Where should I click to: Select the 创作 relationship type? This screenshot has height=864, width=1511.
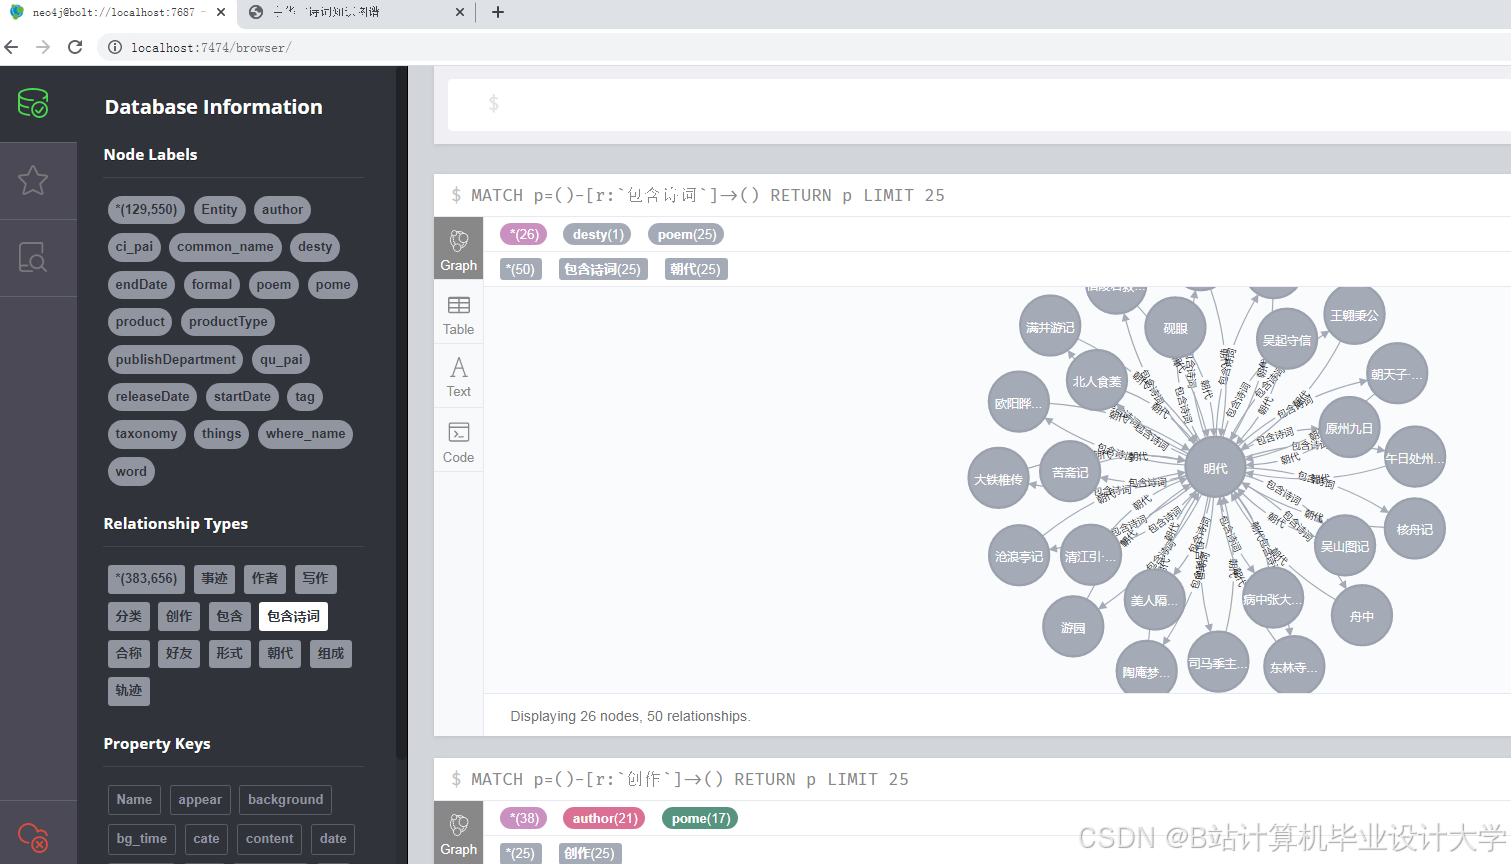(x=179, y=617)
